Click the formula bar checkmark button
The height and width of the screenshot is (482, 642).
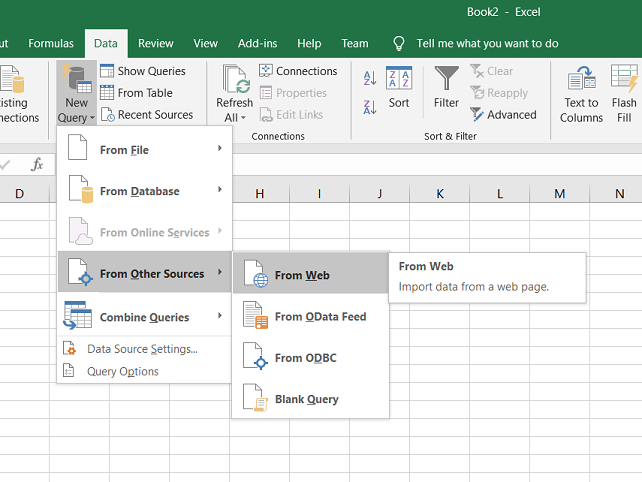click(5, 165)
